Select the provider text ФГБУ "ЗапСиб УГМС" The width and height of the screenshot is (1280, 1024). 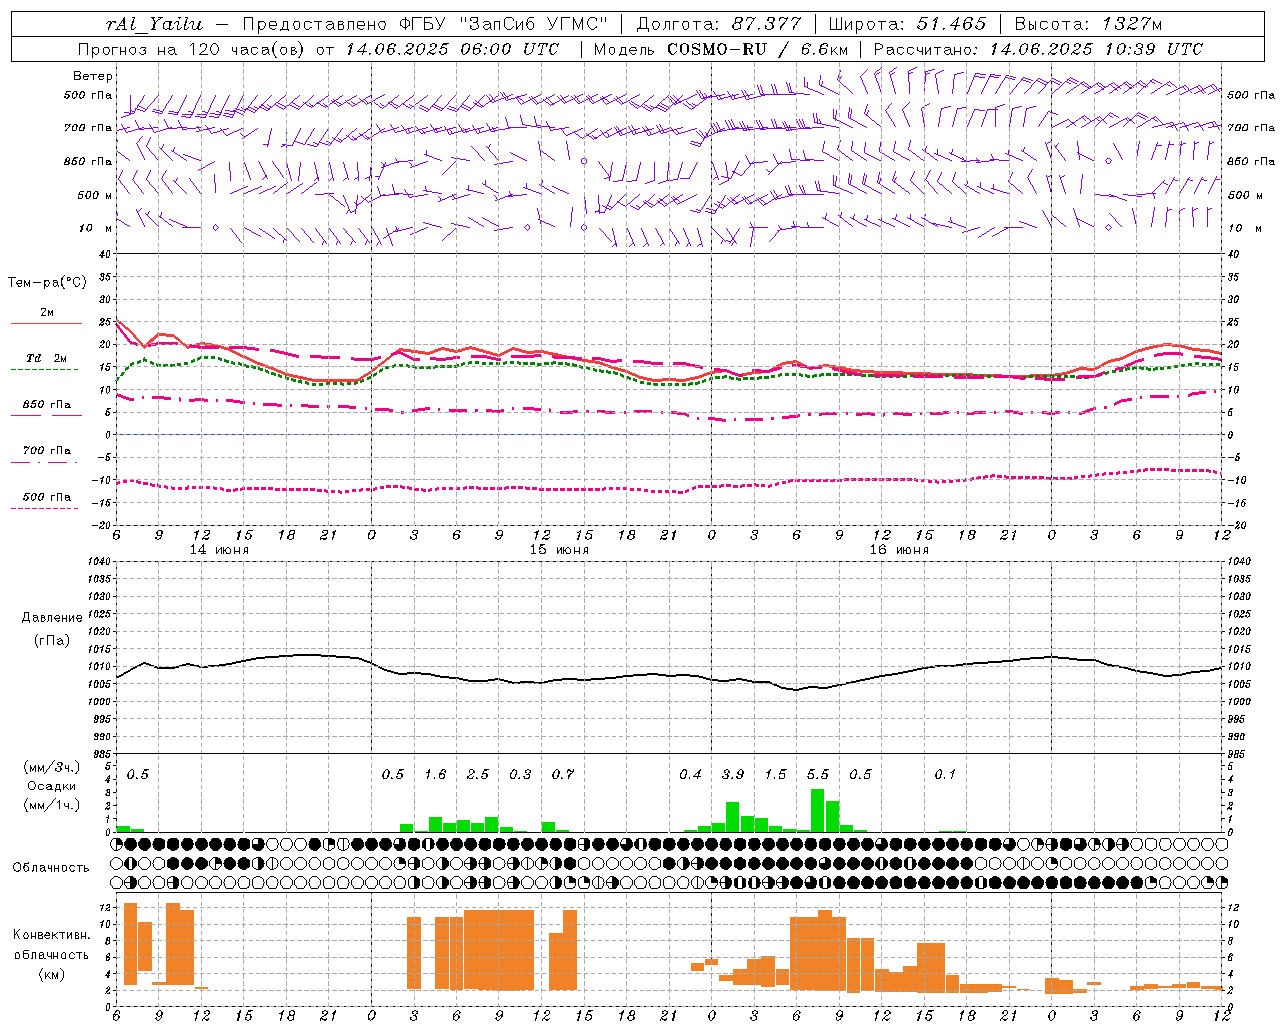[503, 24]
